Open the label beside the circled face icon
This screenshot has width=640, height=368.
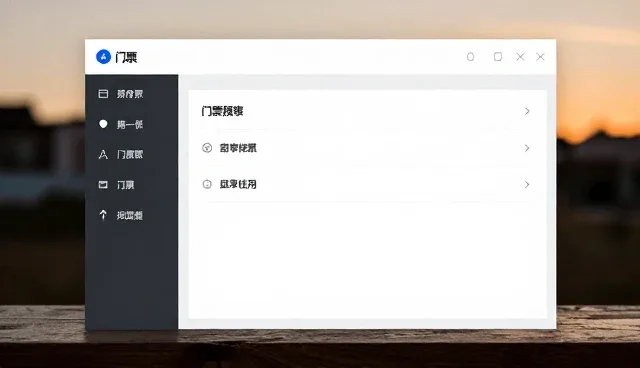tap(238, 184)
